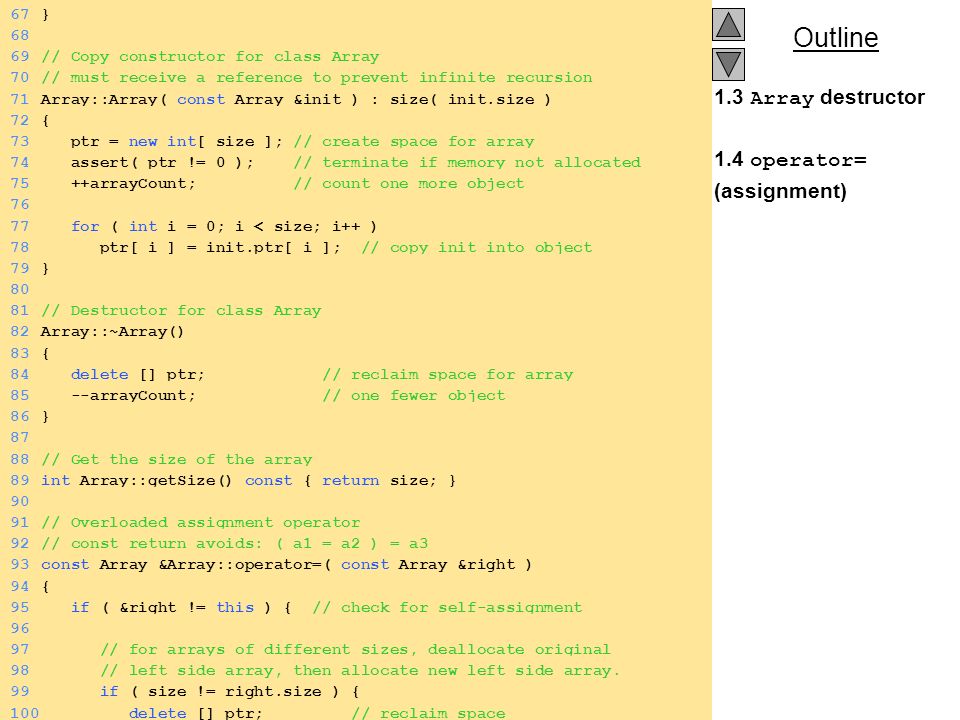Click the 'must receive a reference' comment on line 70

[x=317, y=78]
